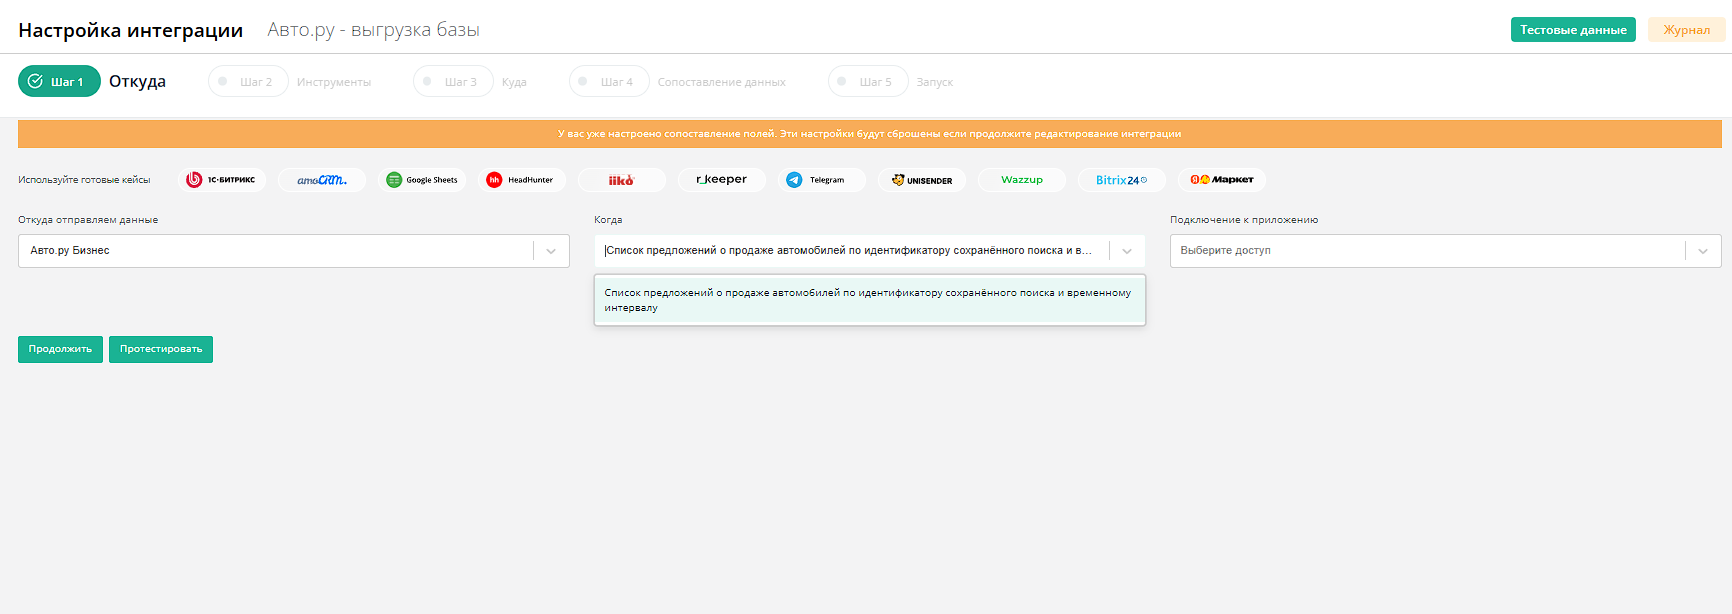Open the Выберите доступ dropdown arrow

point(1703,251)
